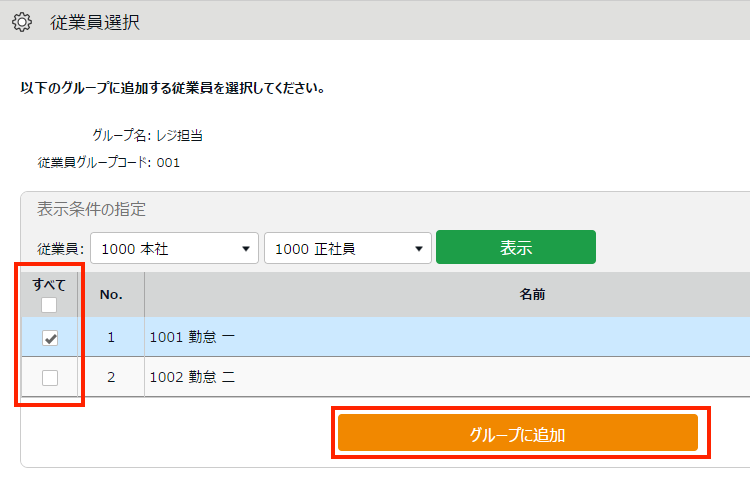Screen dimensions: 750x481
Task: Click the instruction text about adding employees
Action: (x=173, y=88)
